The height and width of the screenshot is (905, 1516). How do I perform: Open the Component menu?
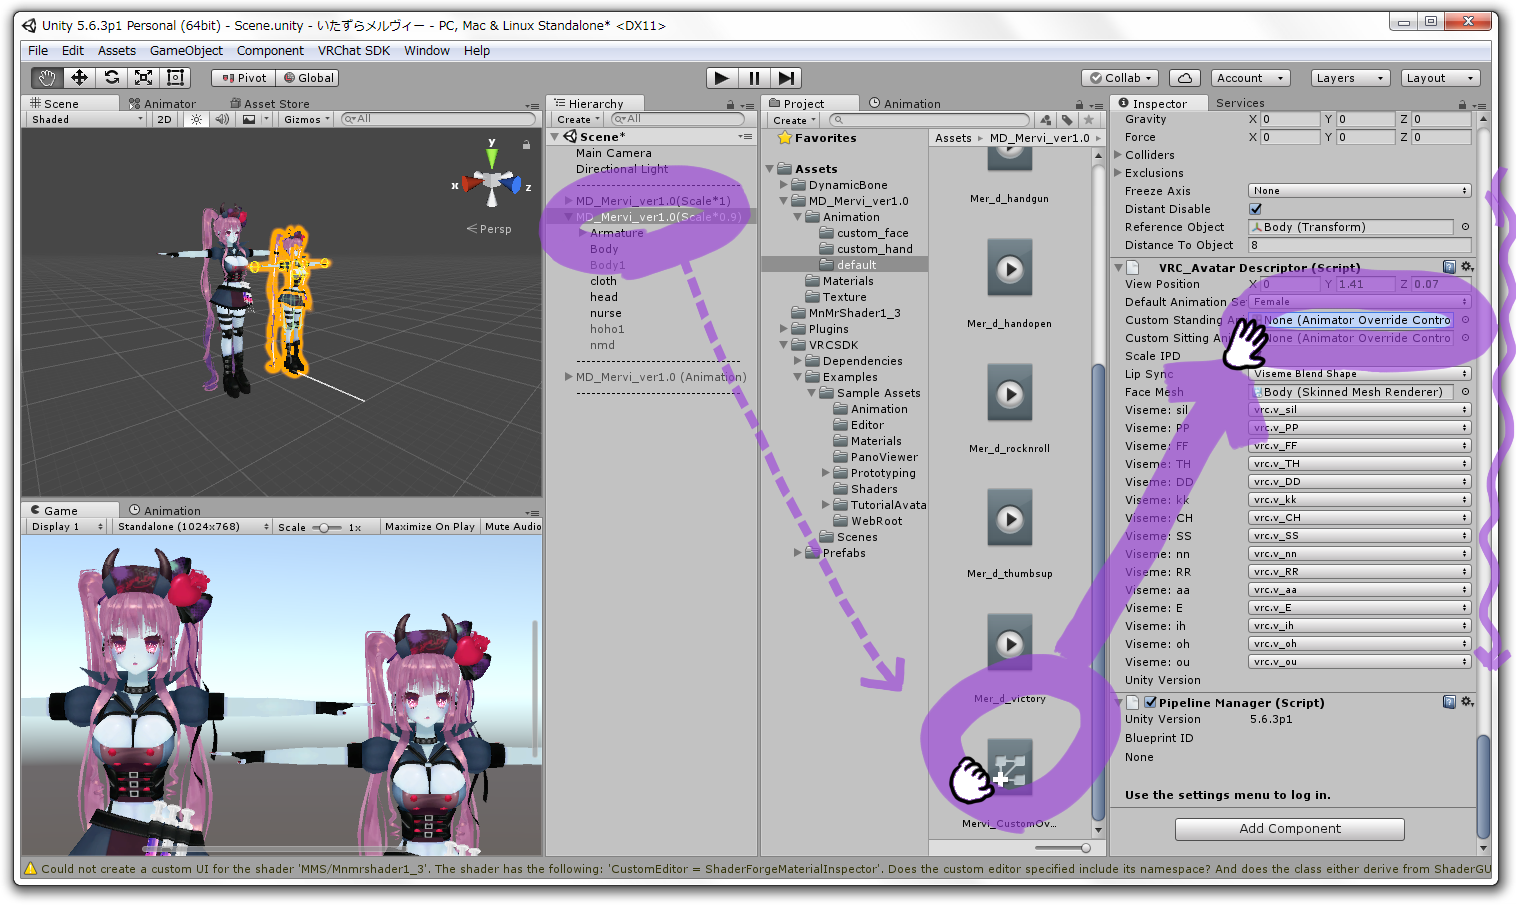coord(270,50)
